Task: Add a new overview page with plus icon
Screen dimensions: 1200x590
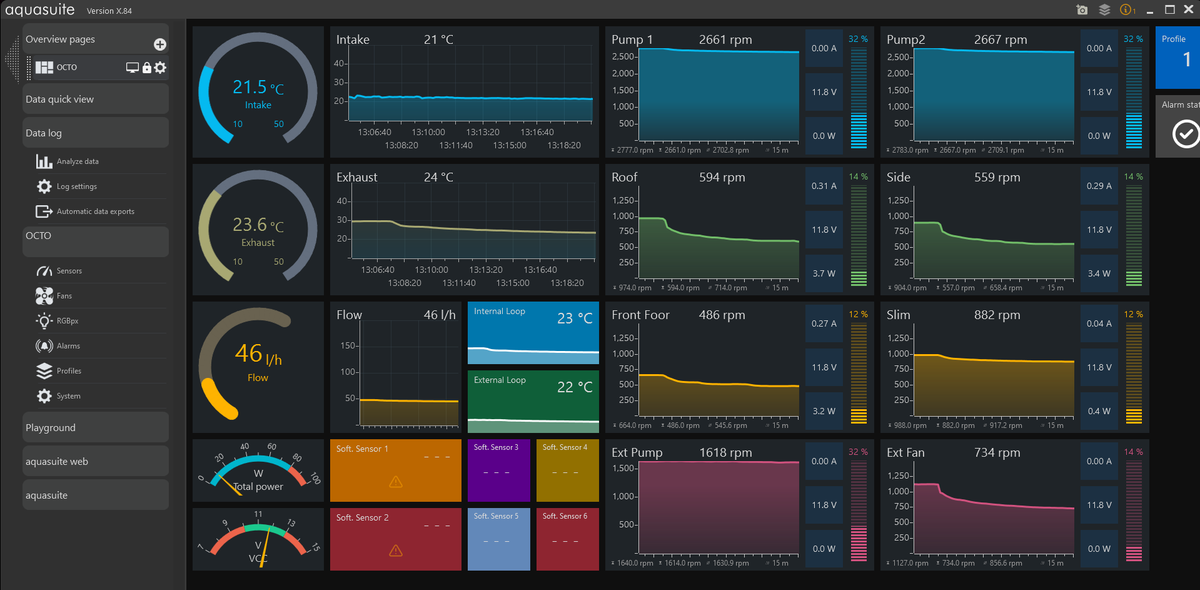Action: pos(160,44)
